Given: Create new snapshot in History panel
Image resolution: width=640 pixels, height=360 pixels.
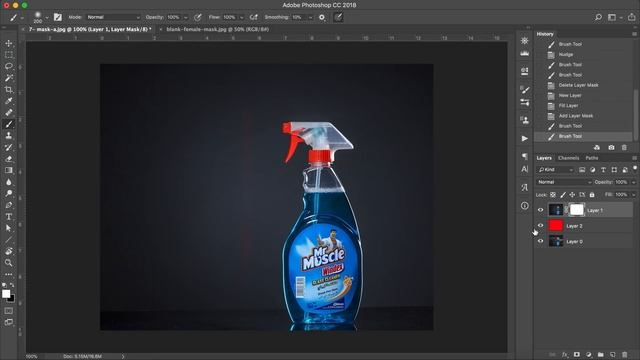Looking at the screenshot, I should click(611, 147).
